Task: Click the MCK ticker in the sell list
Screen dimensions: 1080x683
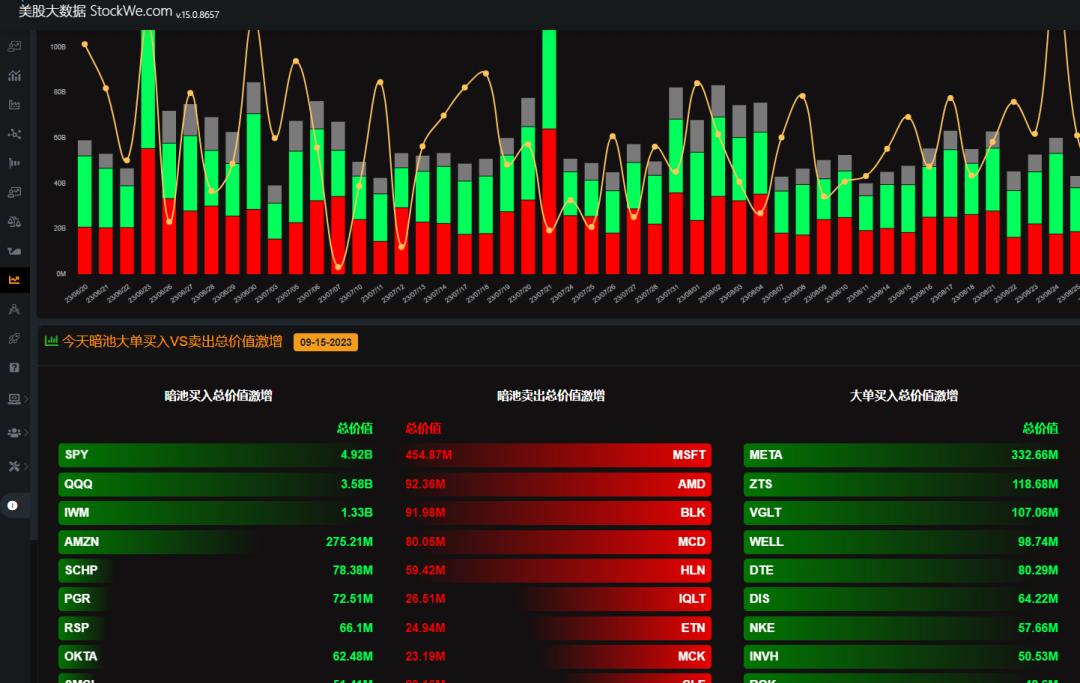Action: [x=692, y=657]
